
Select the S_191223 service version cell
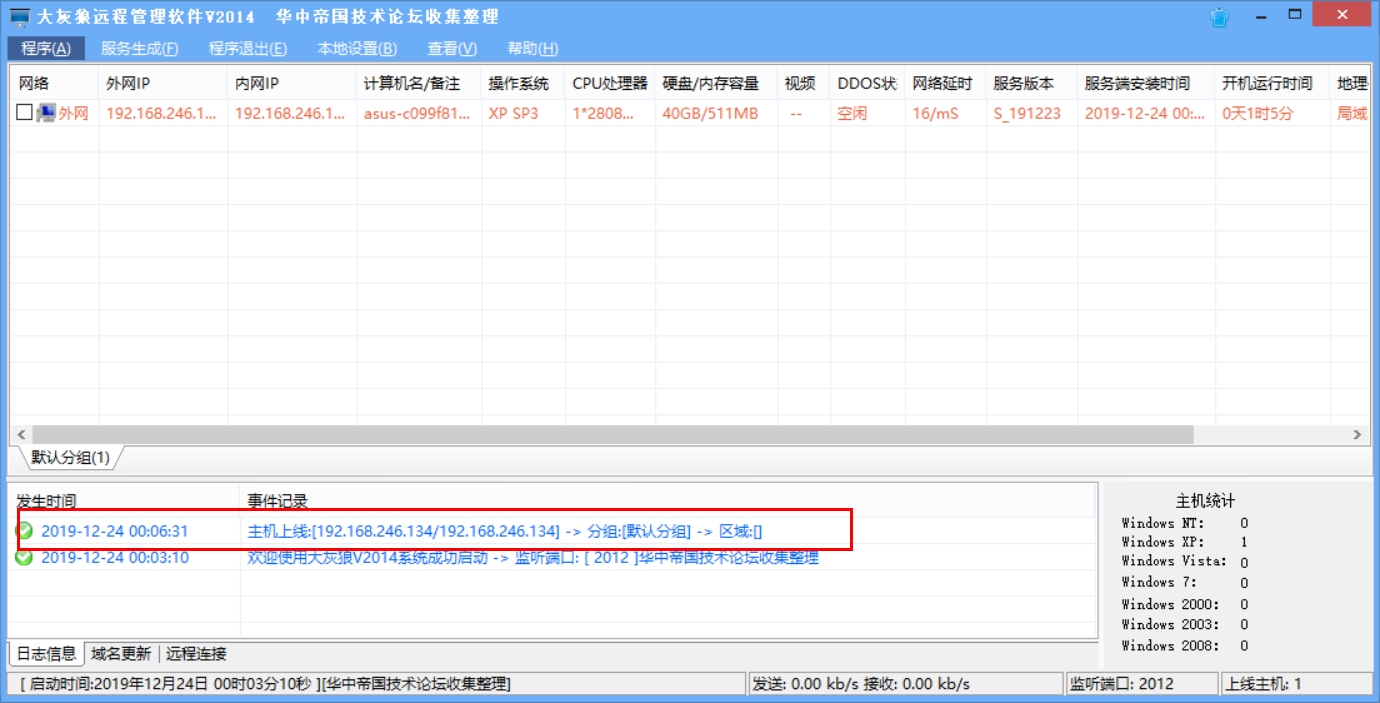1027,113
